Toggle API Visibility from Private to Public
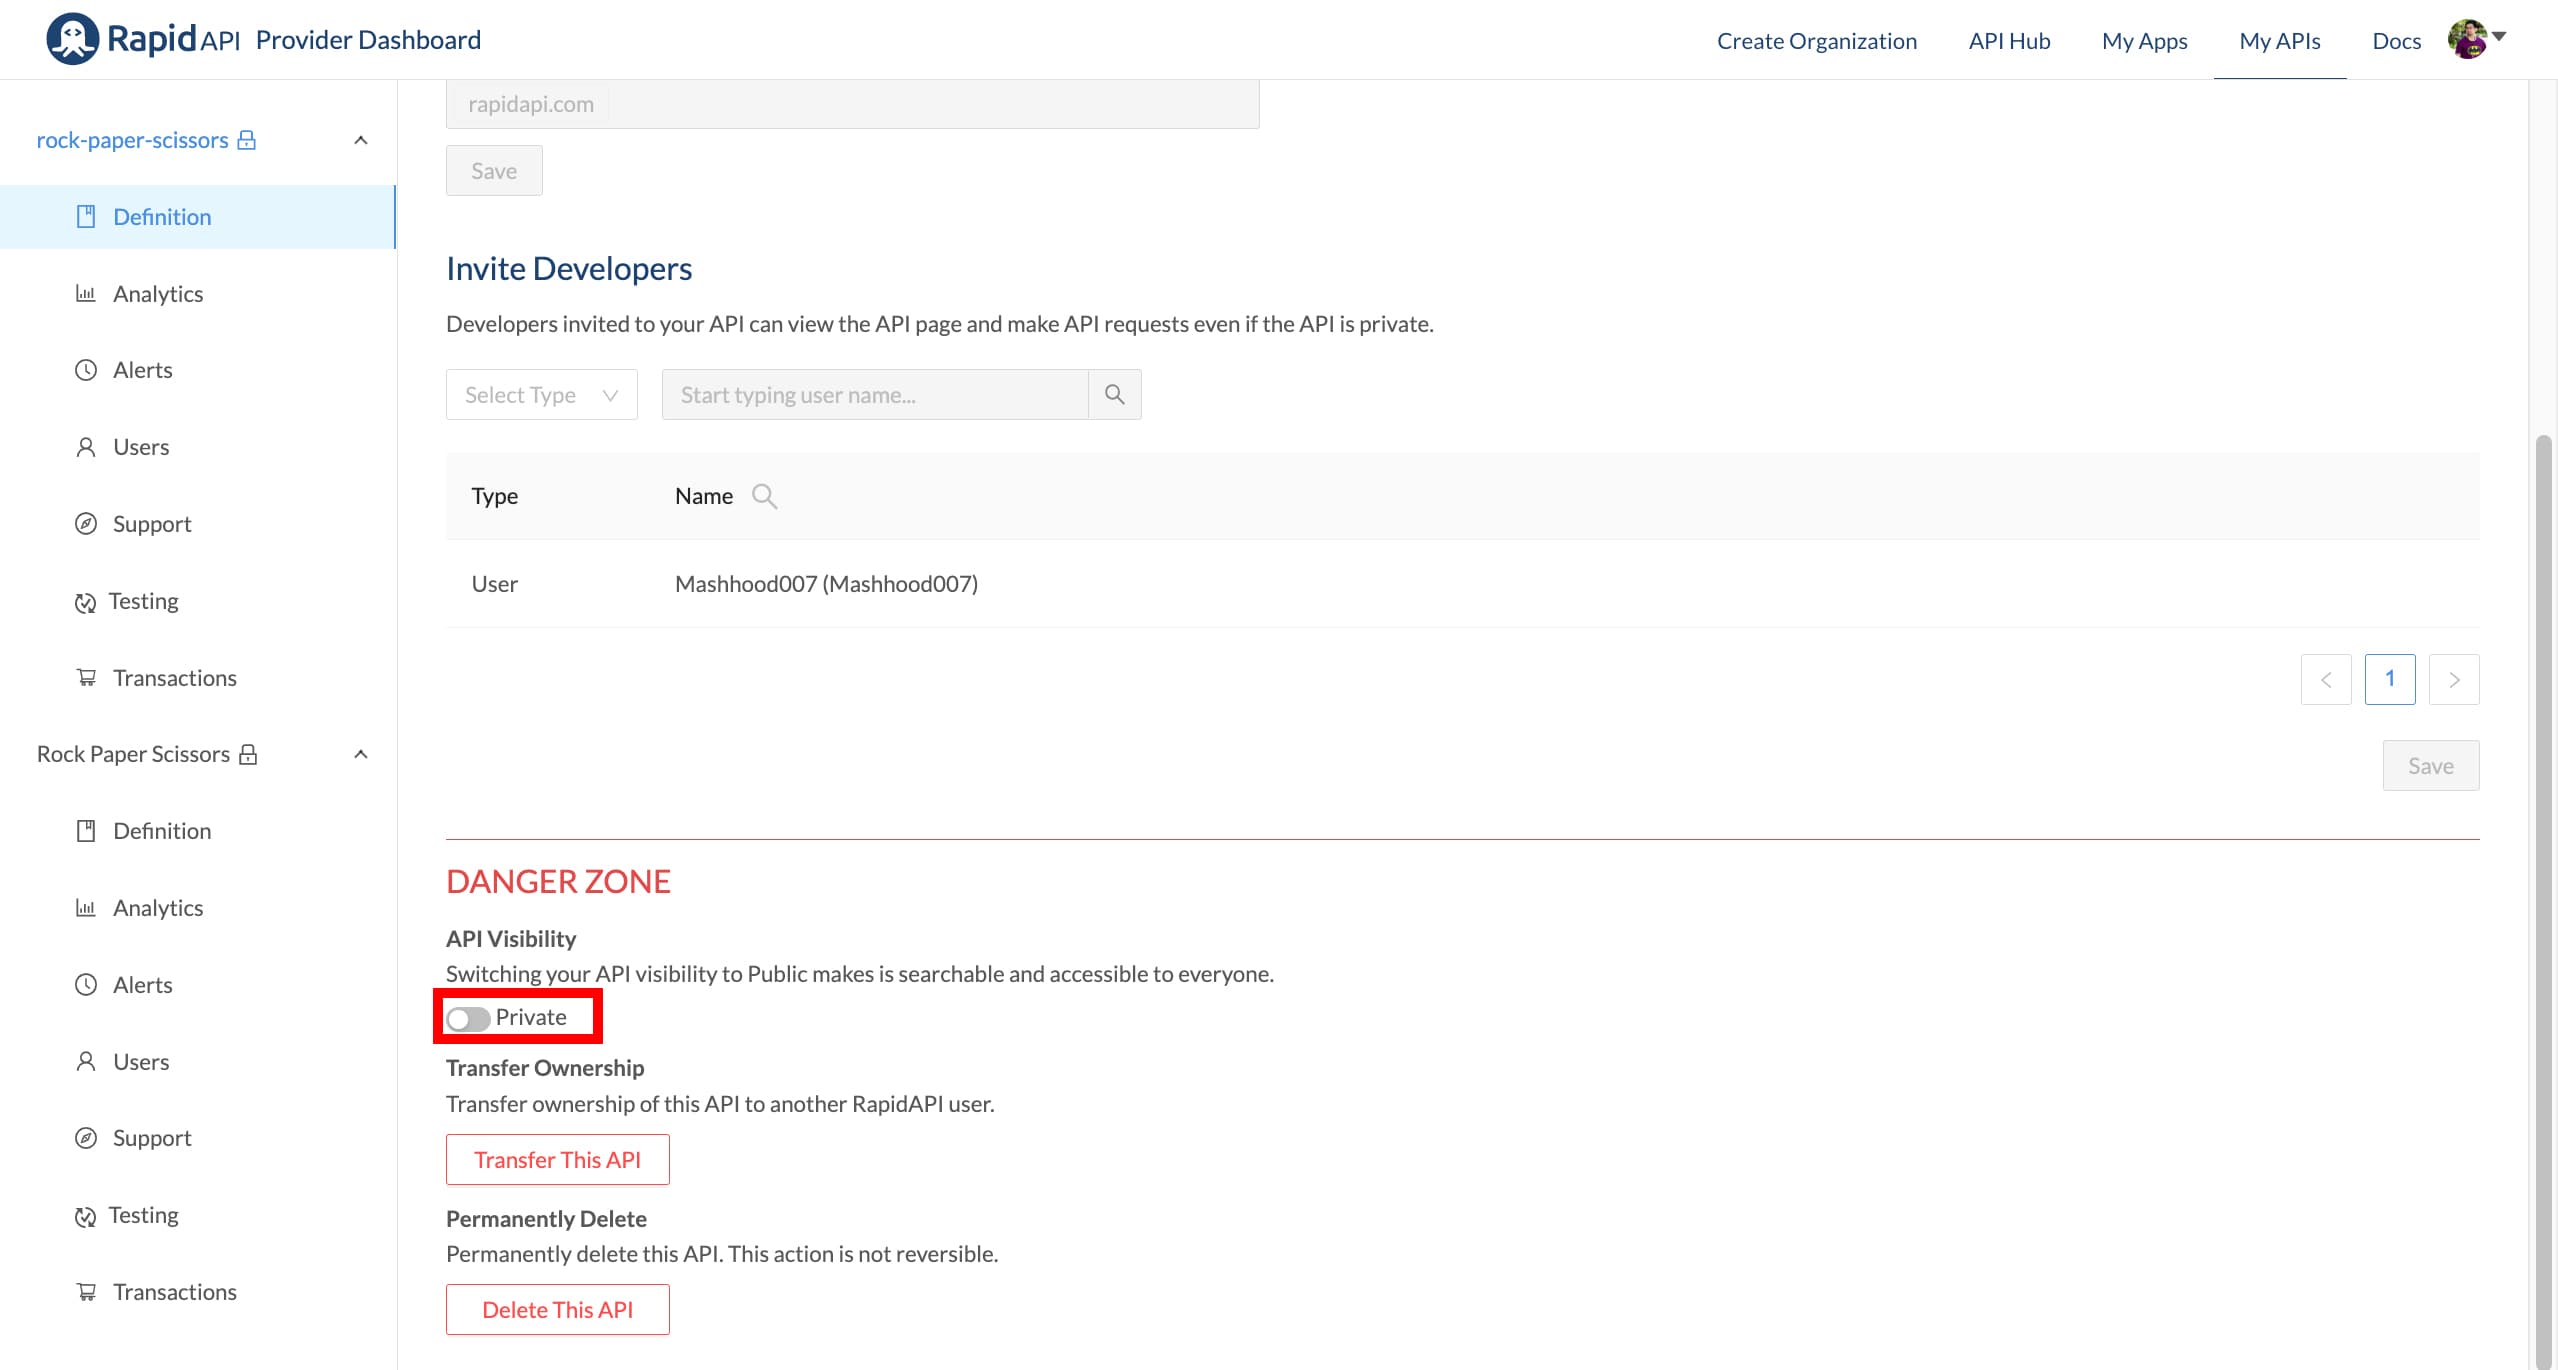Image resolution: width=2558 pixels, height=1370 pixels. pyautogui.click(x=468, y=1018)
